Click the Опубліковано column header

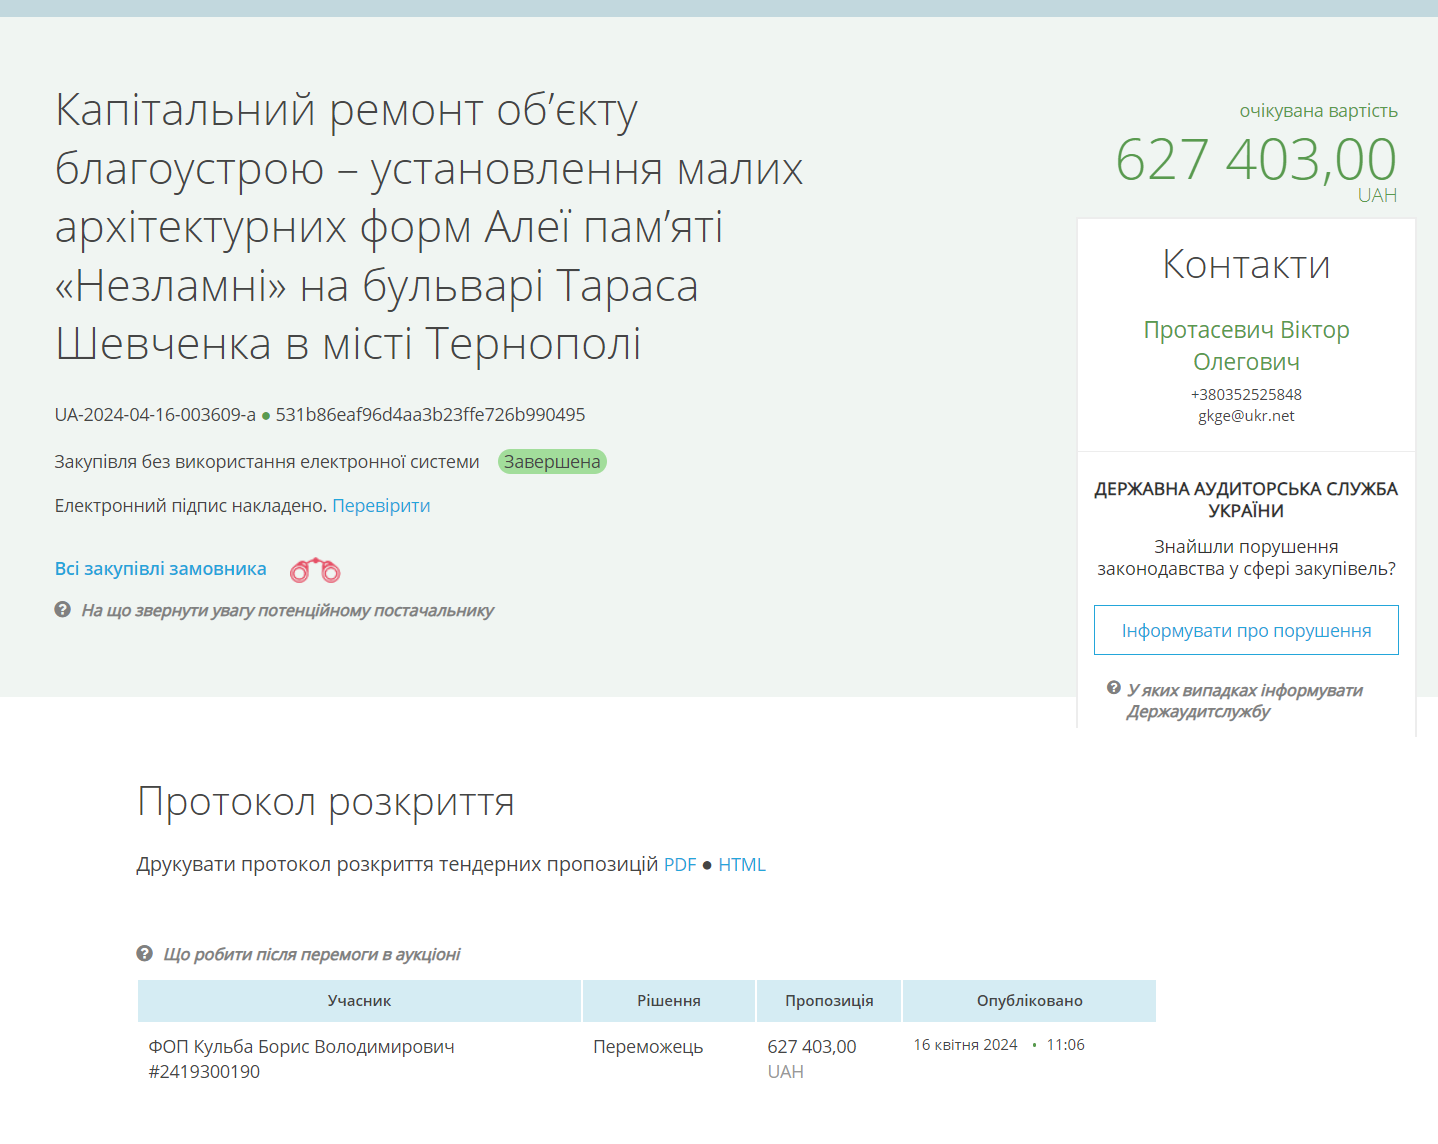(x=1029, y=1001)
